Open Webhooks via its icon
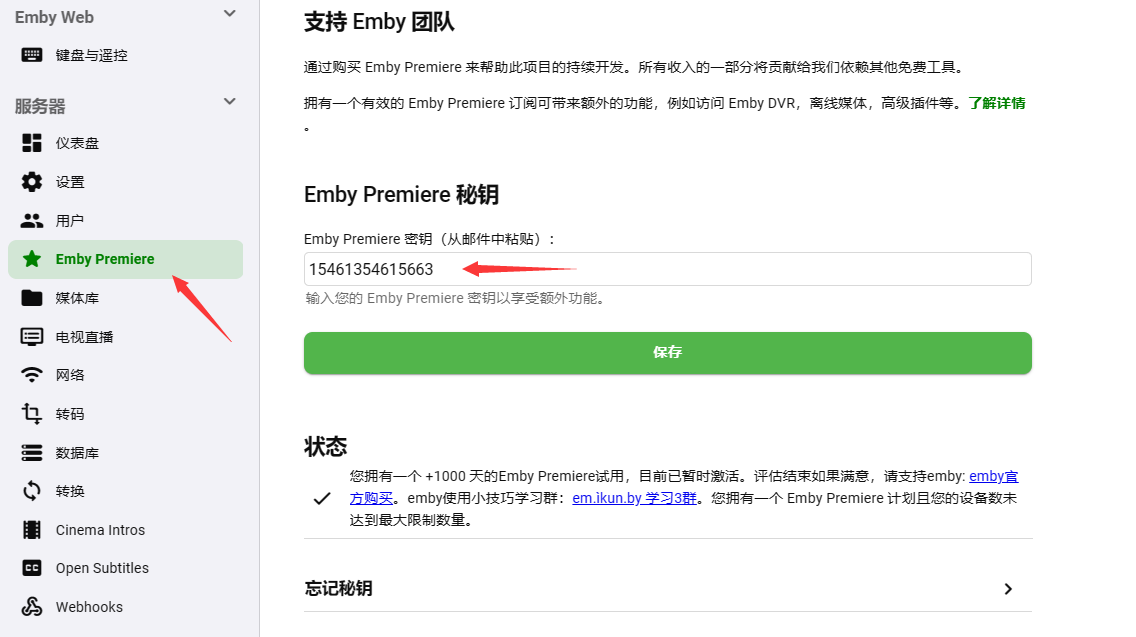This screenshot has height=637, width=1136. pos(32,607)
